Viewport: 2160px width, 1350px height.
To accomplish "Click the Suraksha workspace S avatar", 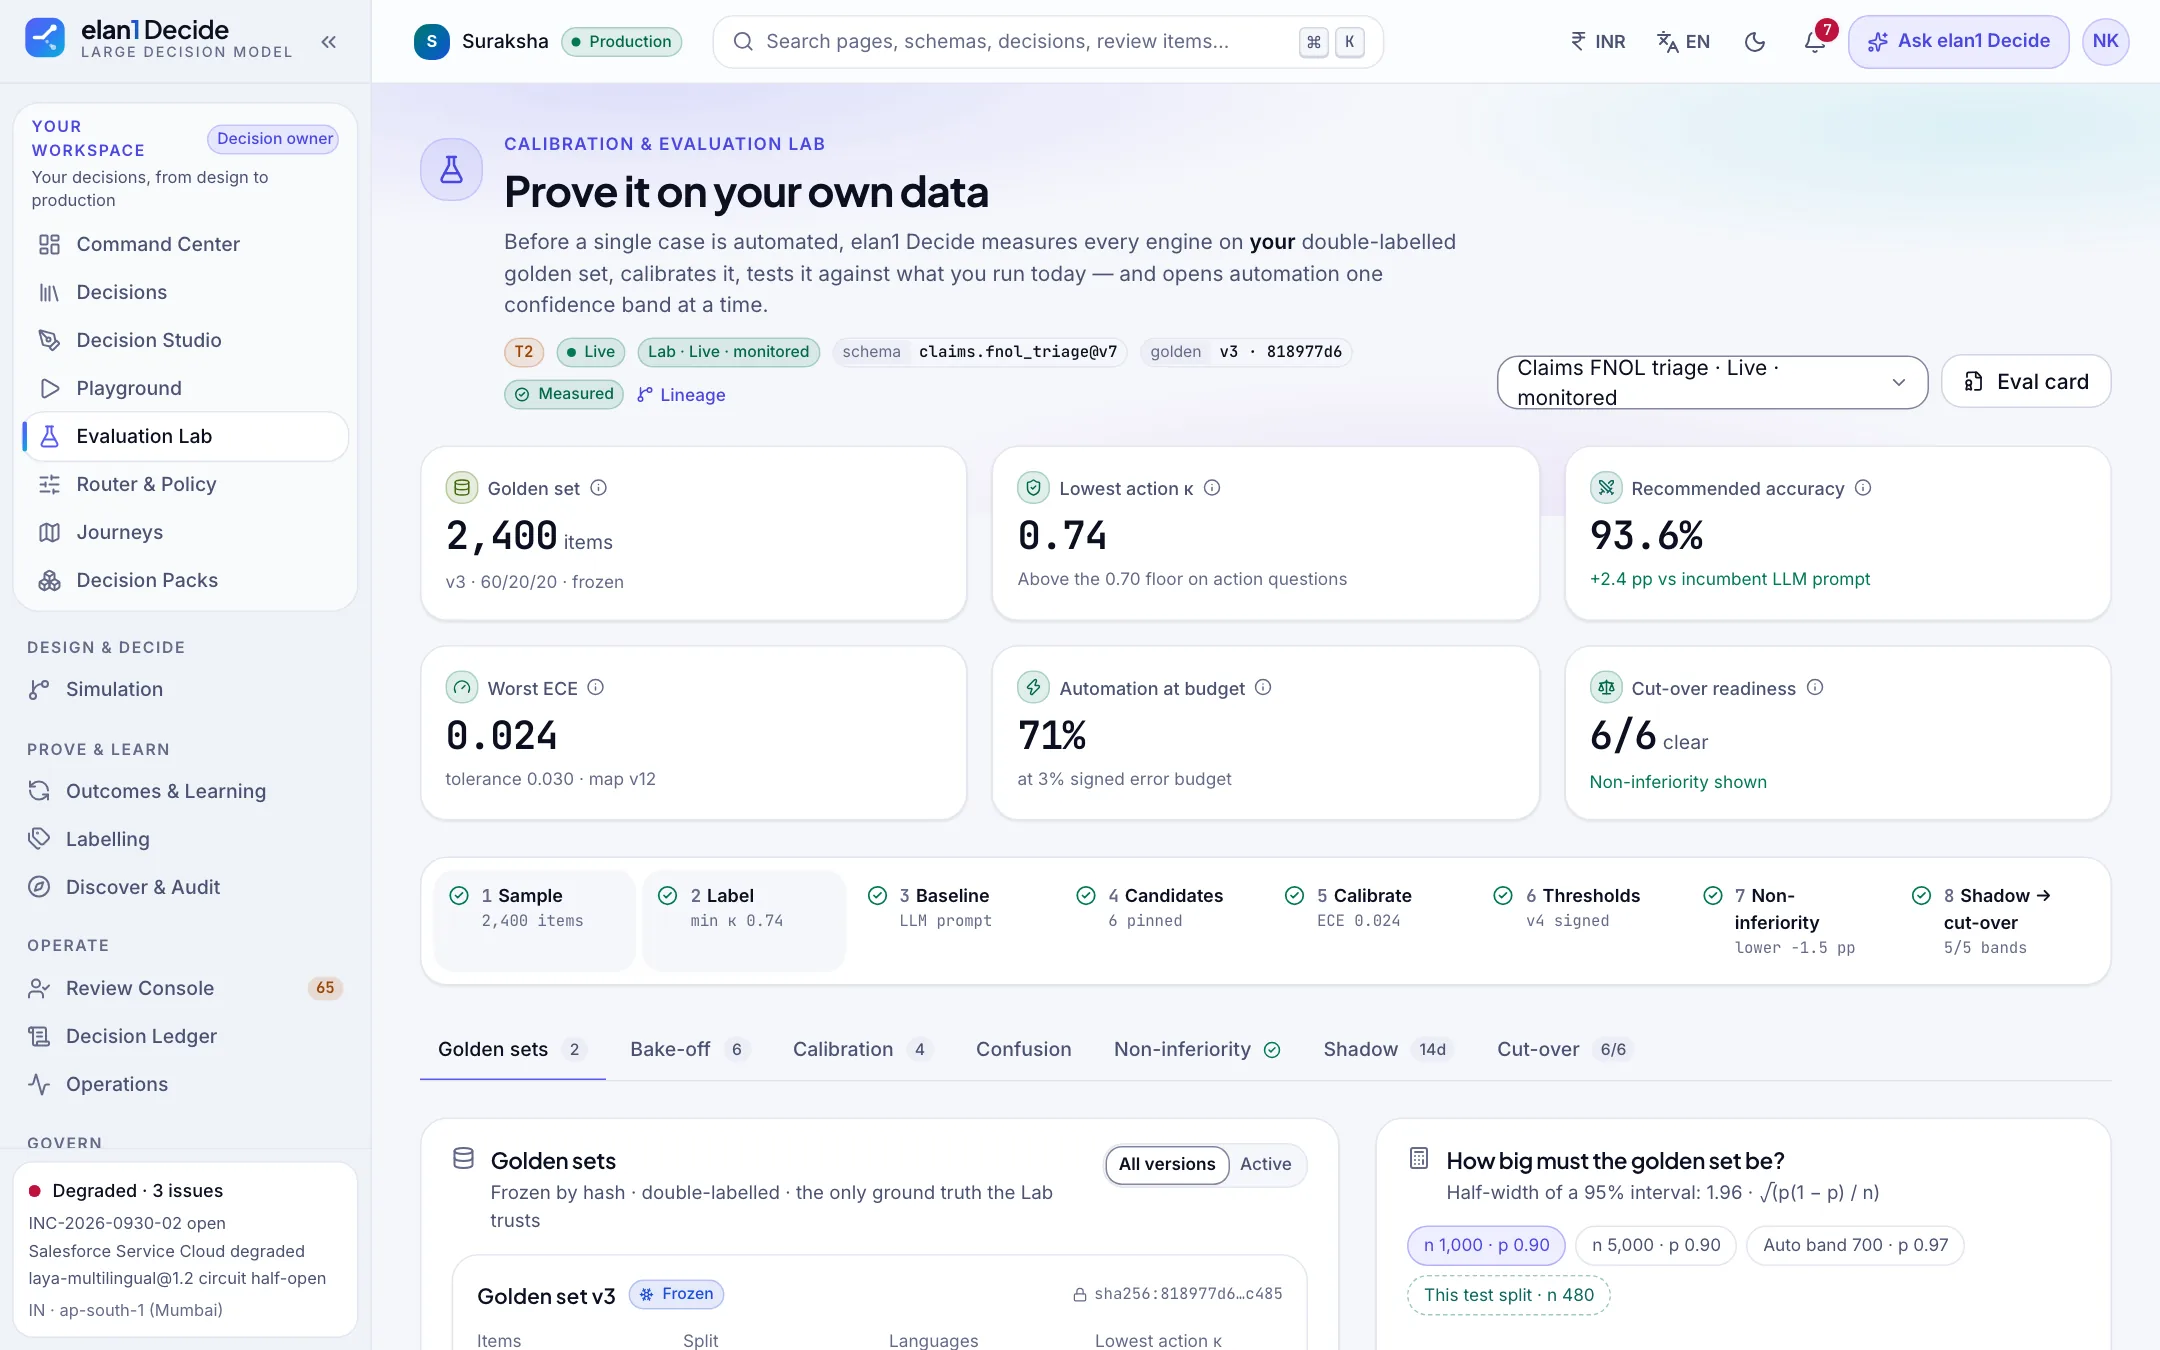I will coord(431,42).
